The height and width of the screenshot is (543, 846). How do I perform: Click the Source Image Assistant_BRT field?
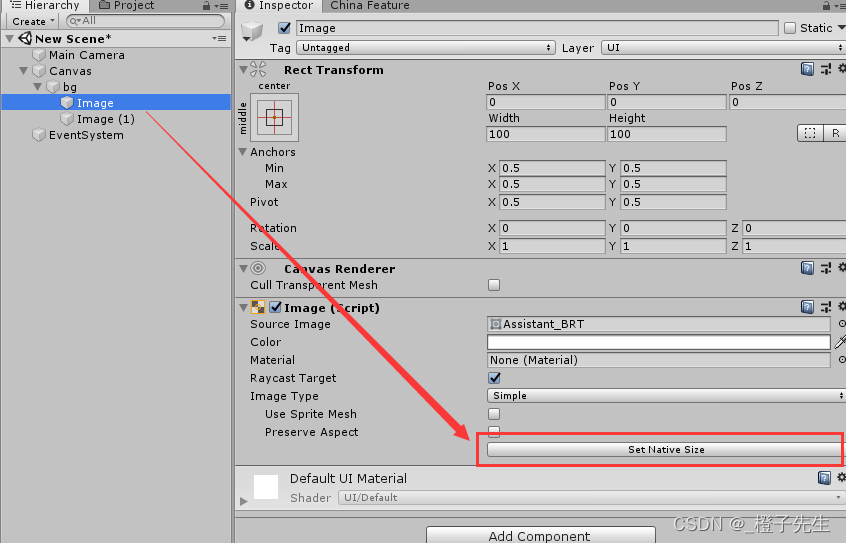tap(658, 324)
